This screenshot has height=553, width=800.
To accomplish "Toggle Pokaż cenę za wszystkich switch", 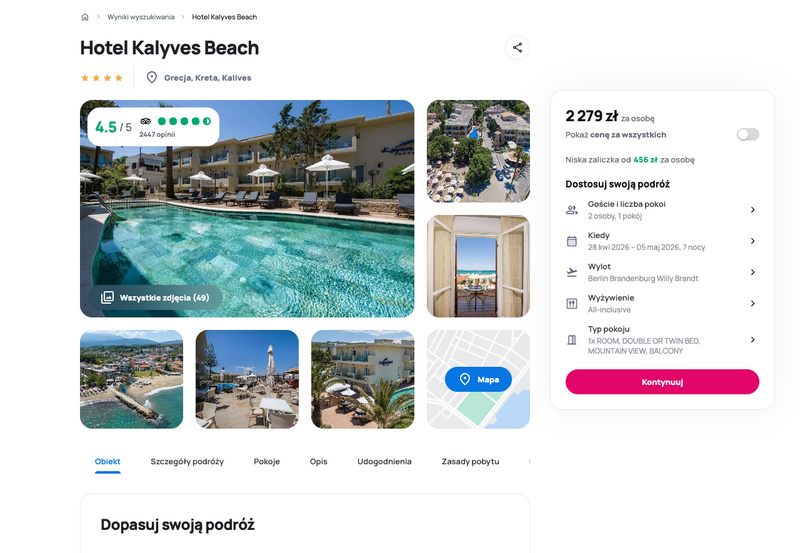I will (748, 134).
